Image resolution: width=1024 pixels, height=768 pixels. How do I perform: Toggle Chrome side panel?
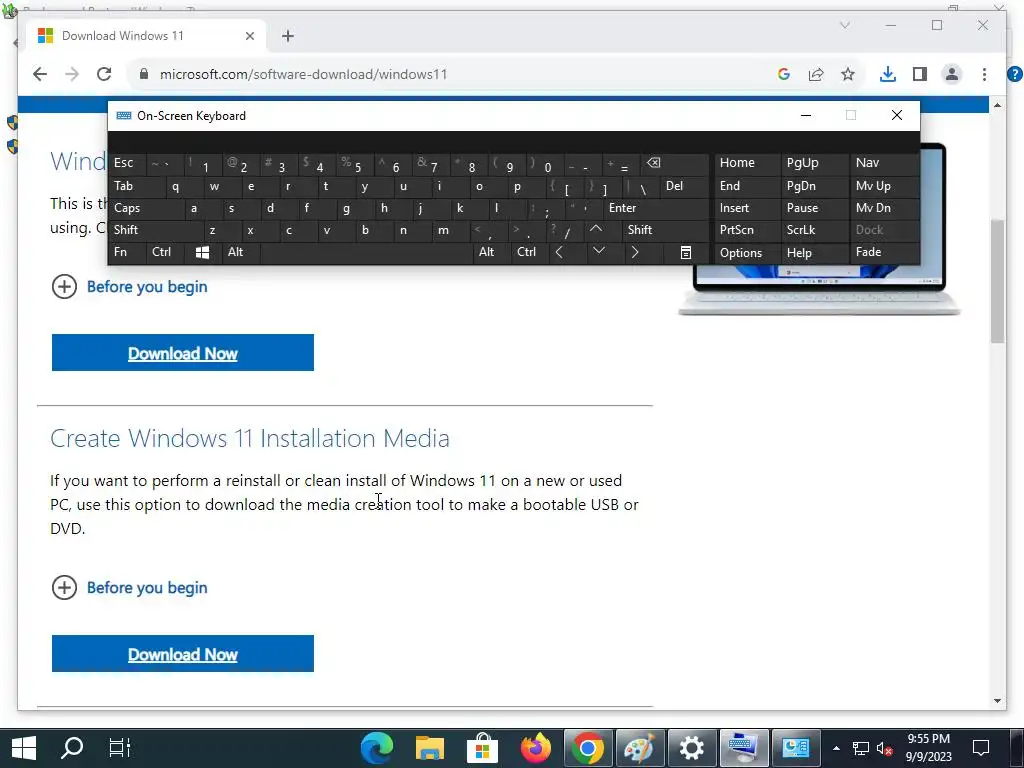coord(920,74)
